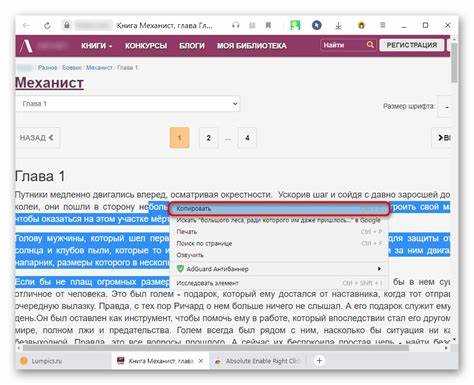
Task: Choose Исследовать элемент menu entry
Action: pyautogui.click(x=279, y=283)
